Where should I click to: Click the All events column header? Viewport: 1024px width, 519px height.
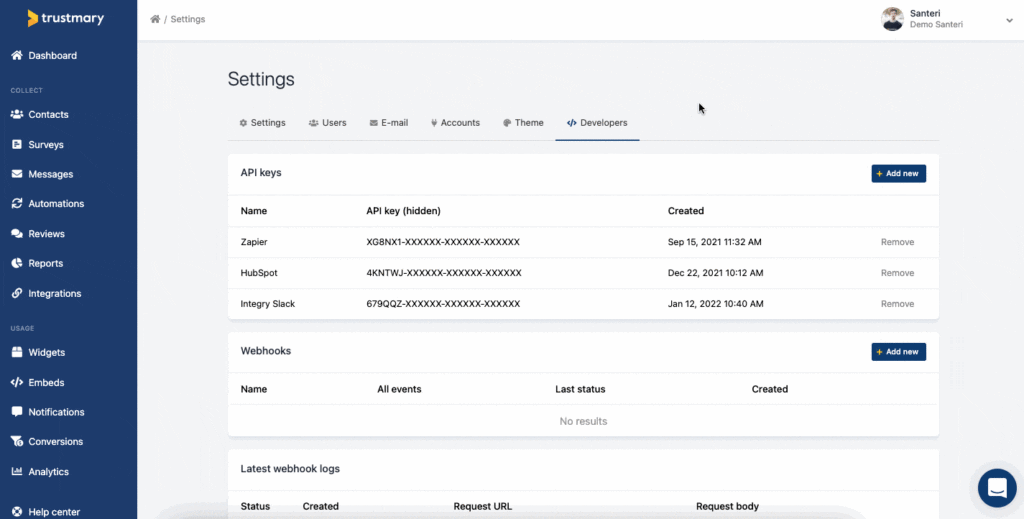[x=399, y=389]
